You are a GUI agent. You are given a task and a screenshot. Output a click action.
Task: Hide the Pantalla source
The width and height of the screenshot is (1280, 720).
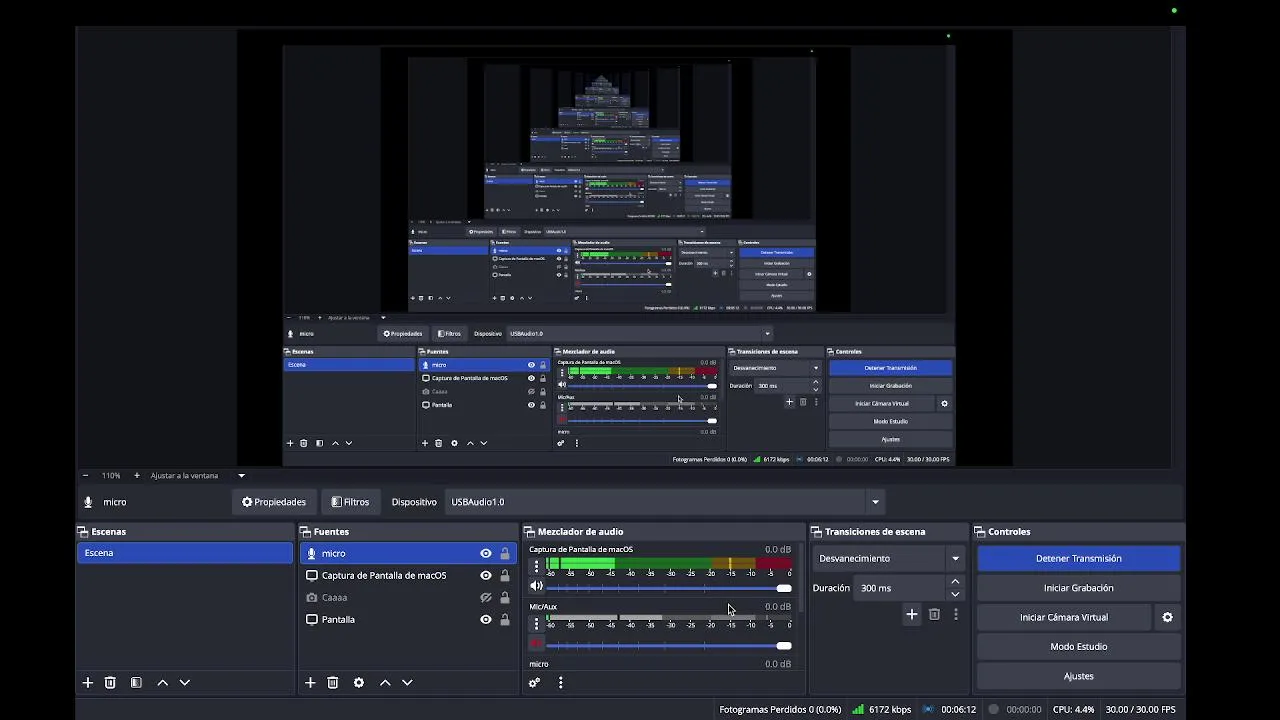pos(486,620)
